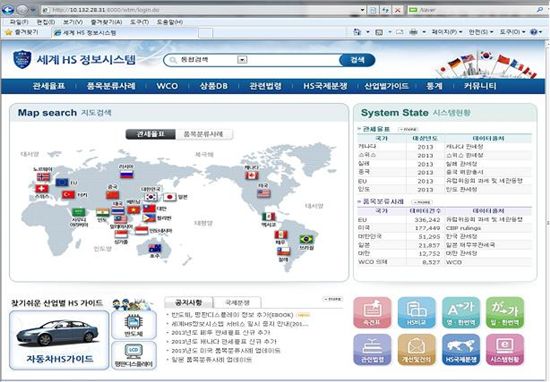Click the Canada flag on the map

point(252,175)
